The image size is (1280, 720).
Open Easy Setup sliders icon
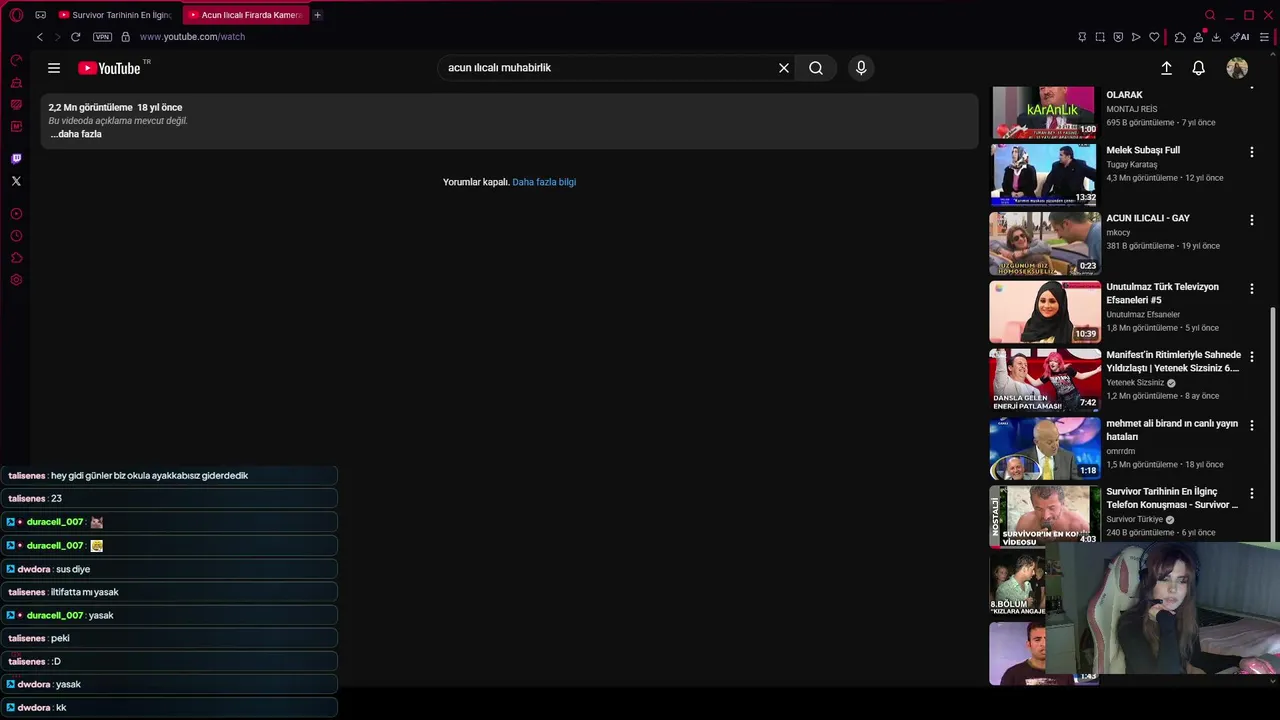pos(1264,37)
